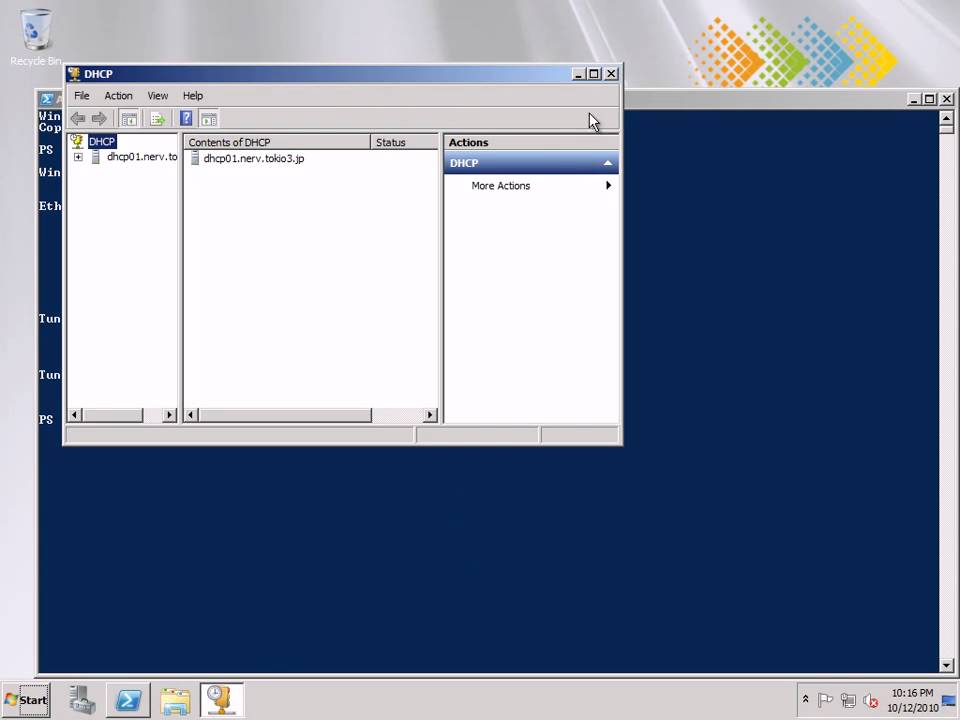Select the DHCP root node in the tree
This screenshot has width=960, height=720.
[x=102, y=141]
